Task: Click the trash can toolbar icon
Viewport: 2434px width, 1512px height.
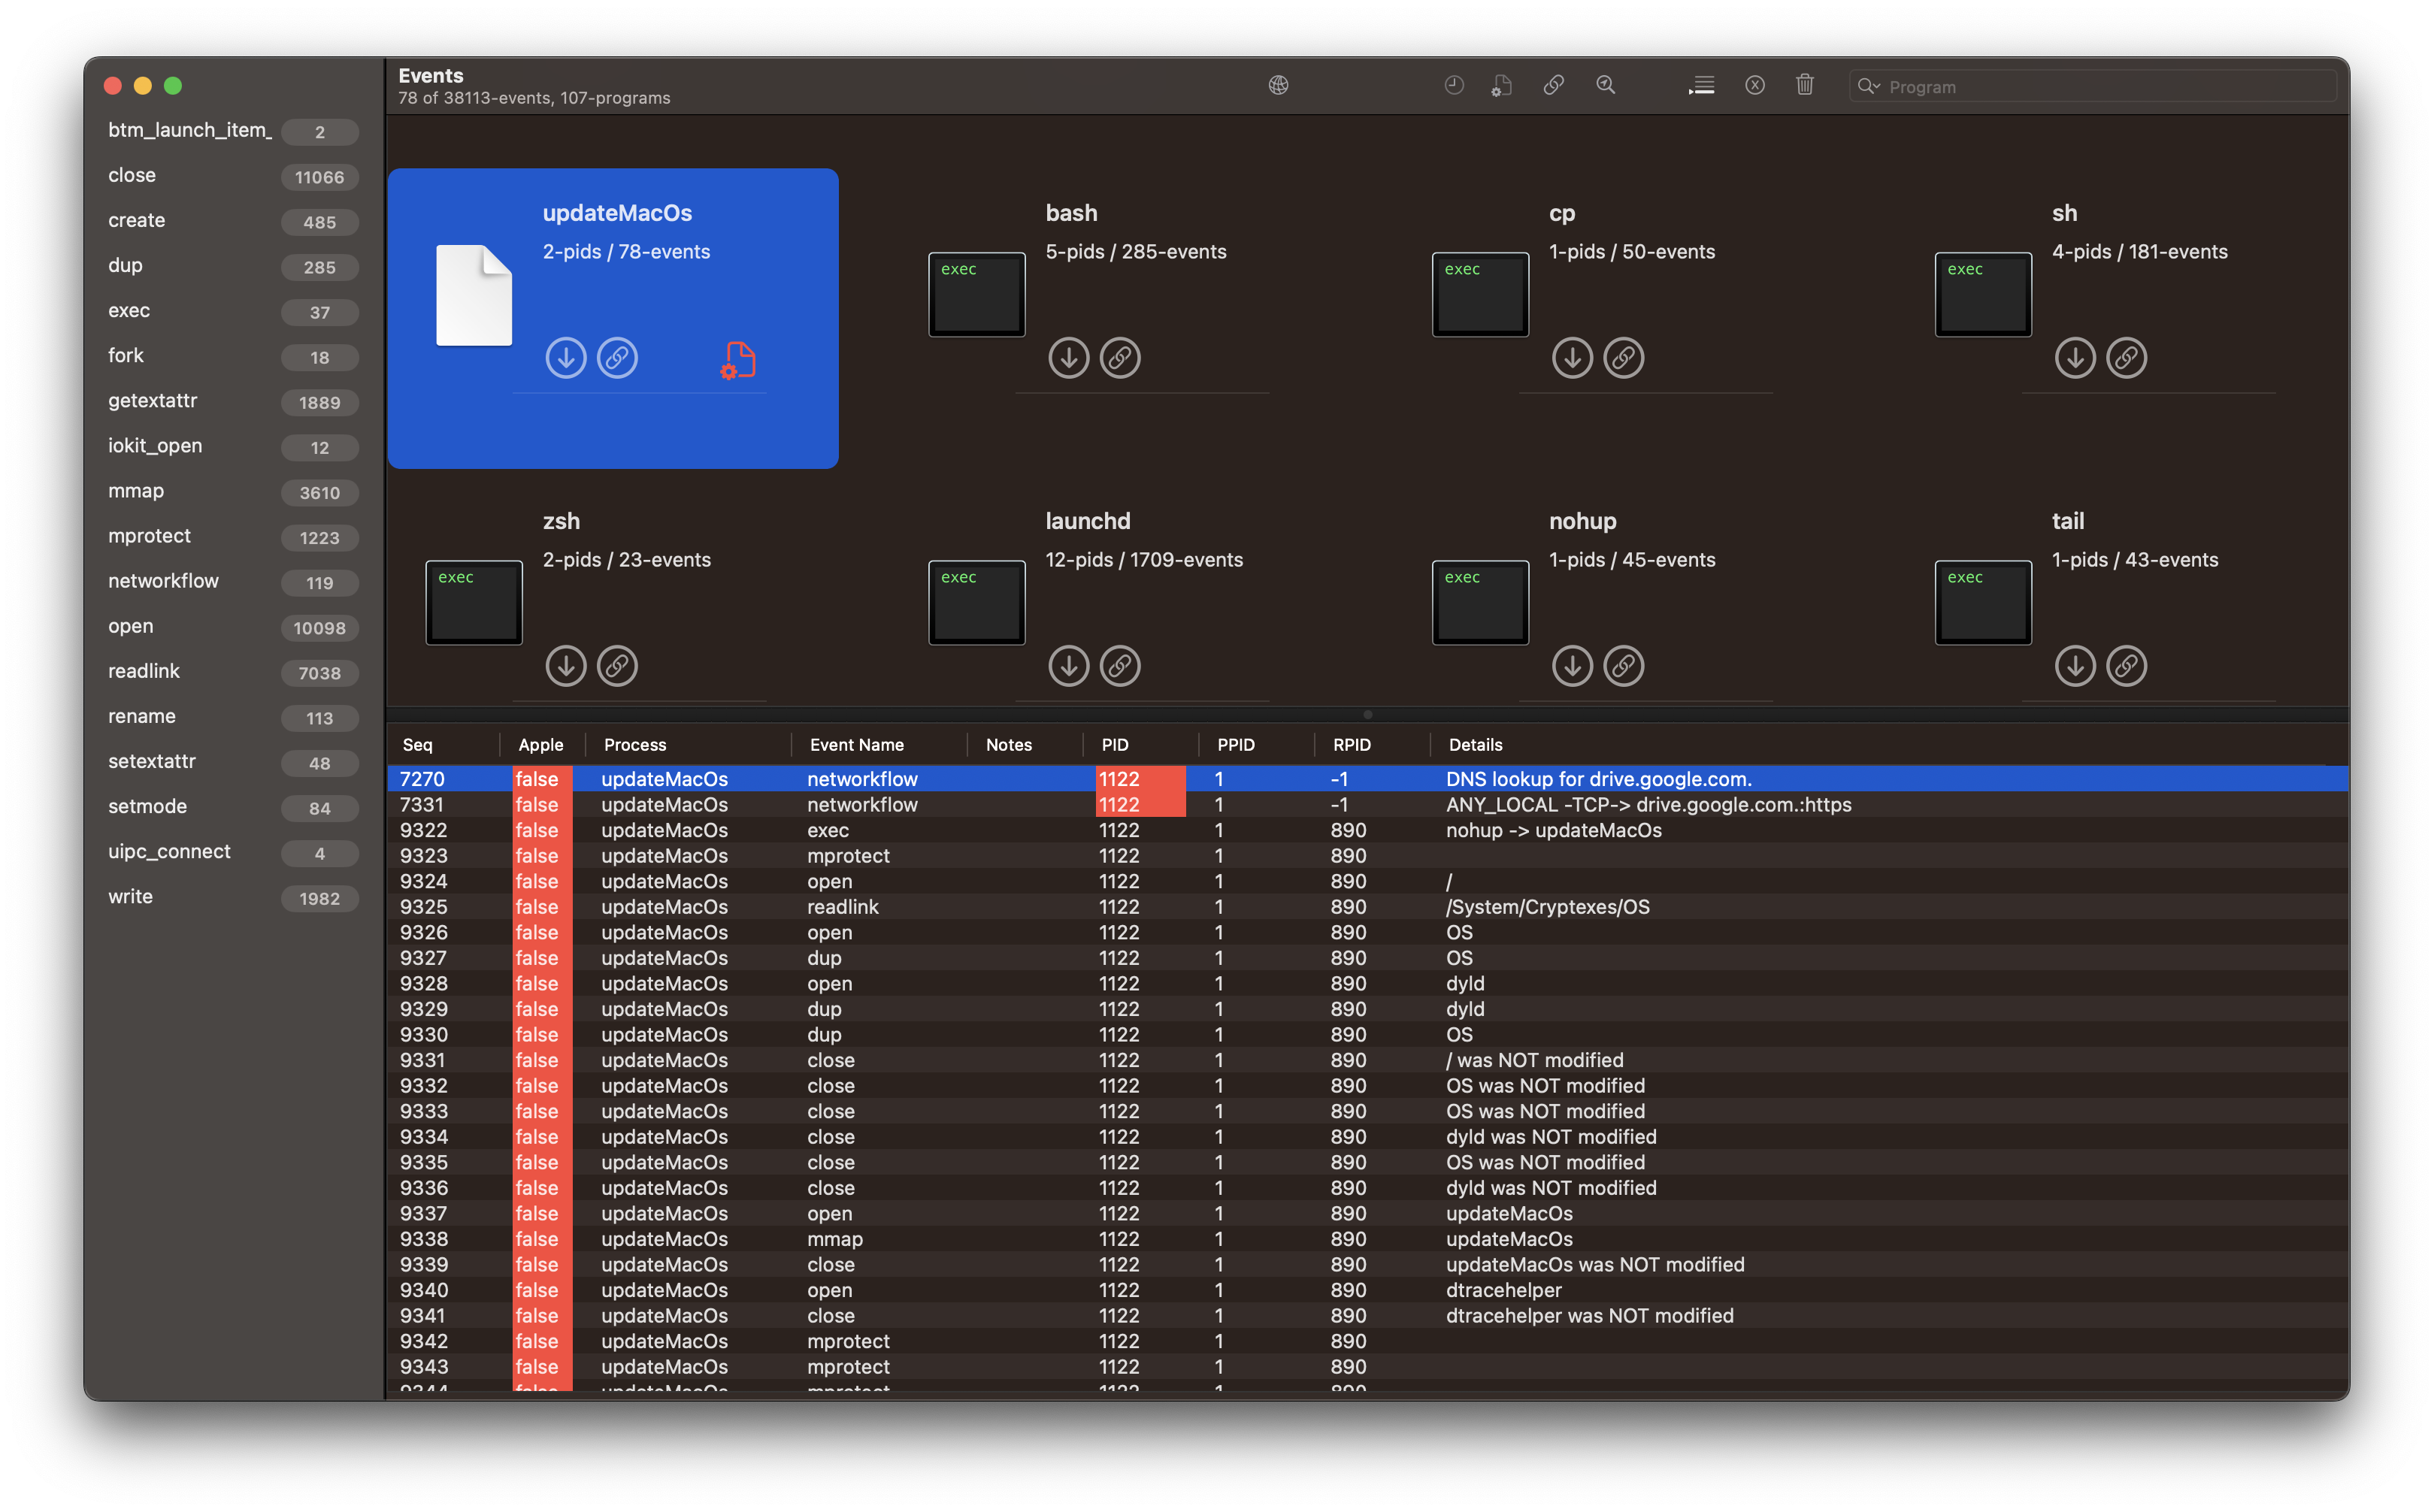Action: tap(1805, 86)
